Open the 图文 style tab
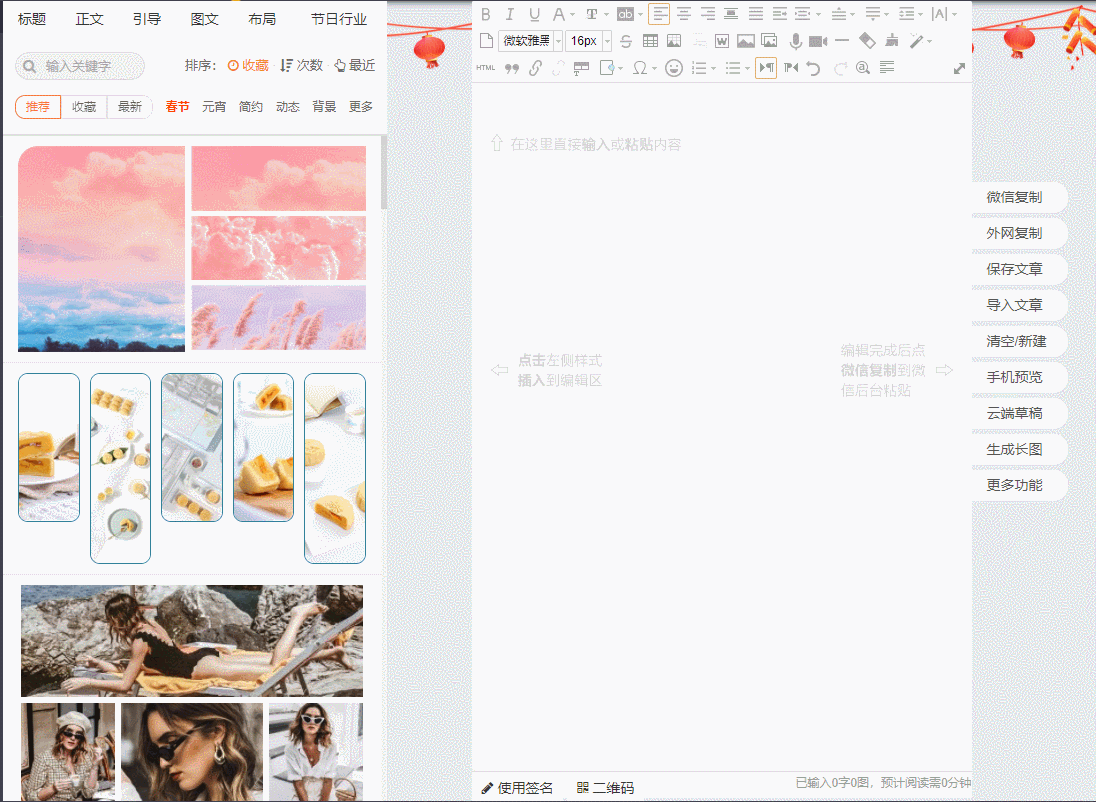Screen dimensions: 1096x802 pyautogui.click(x=205, y=19)
